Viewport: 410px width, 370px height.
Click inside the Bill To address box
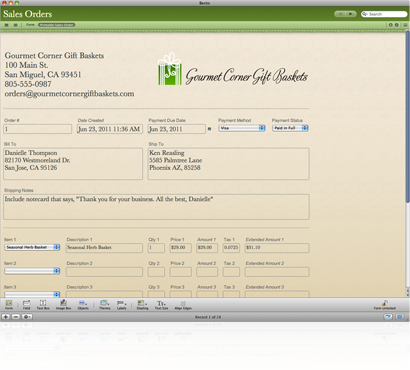73,164
